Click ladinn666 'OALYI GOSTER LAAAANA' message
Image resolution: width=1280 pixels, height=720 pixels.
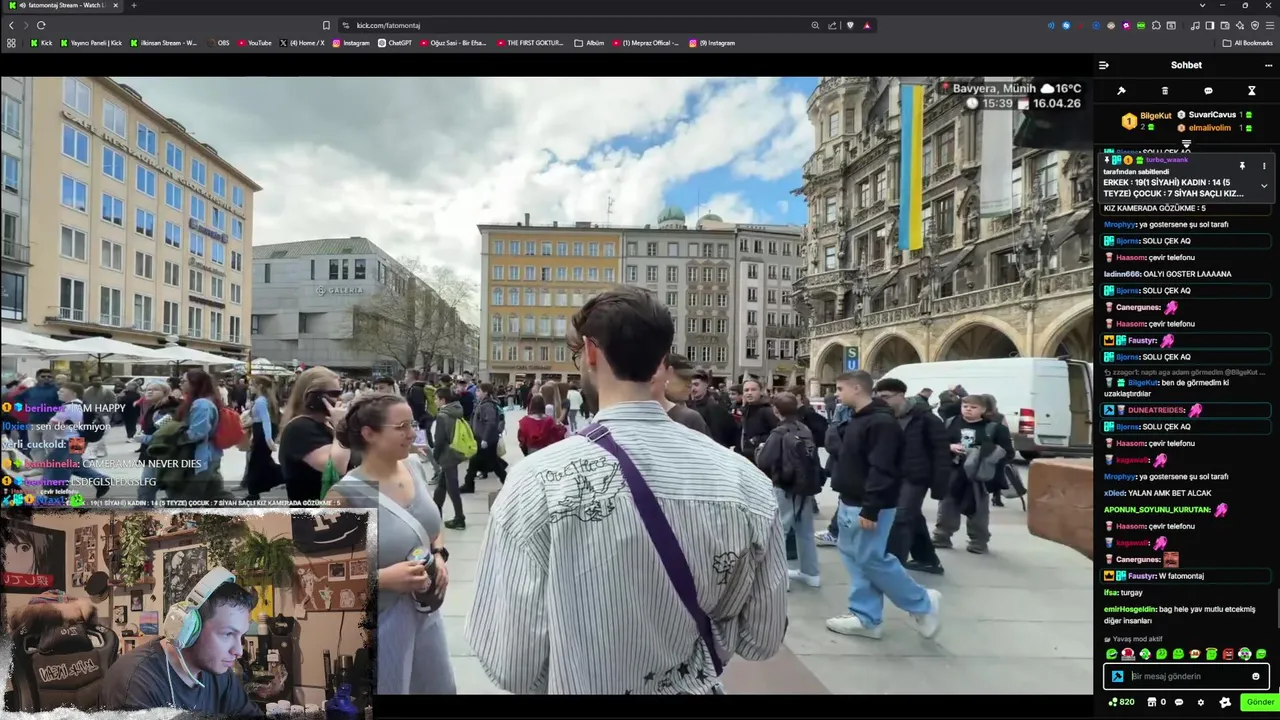[x=1167, y=274]
